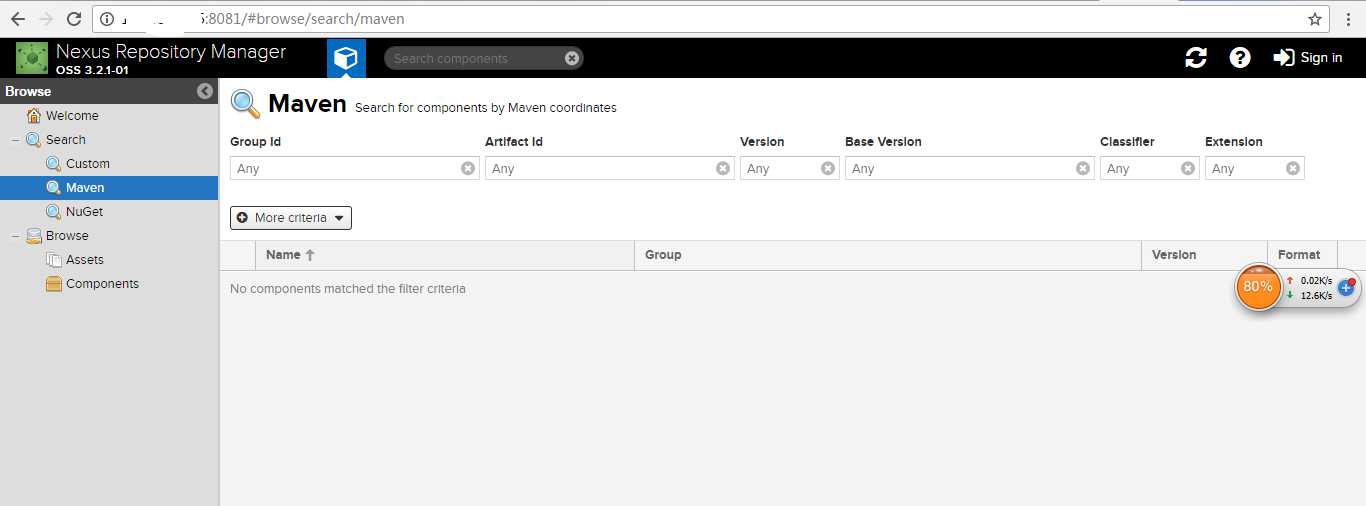The image size is (1366, 506).
Task: Collapse the Search tree node
Action: point(15,140)
